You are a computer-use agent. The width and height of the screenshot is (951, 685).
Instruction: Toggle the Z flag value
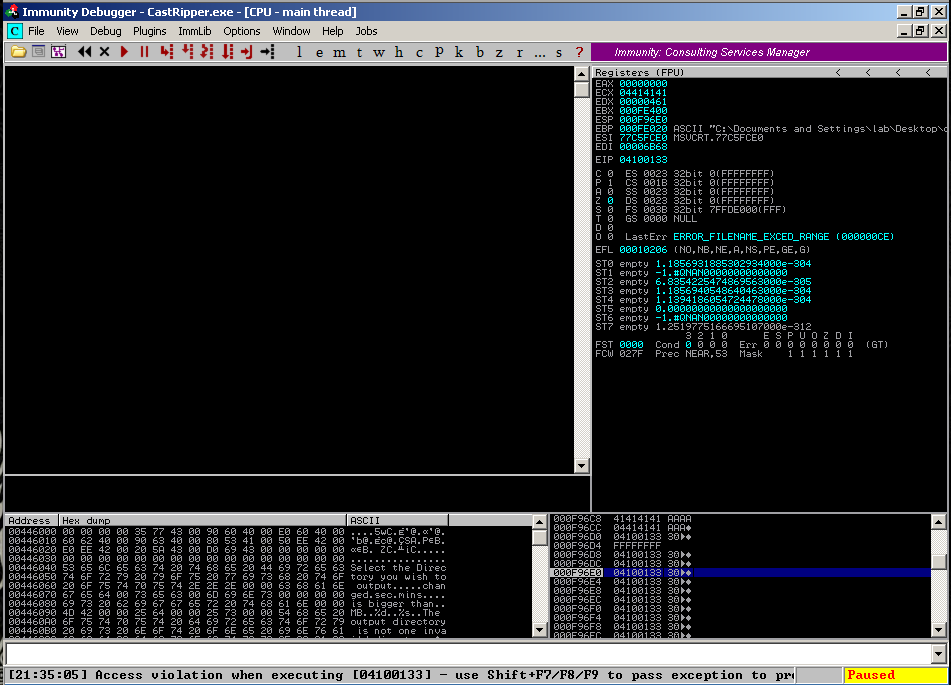(x=610, y=201)
